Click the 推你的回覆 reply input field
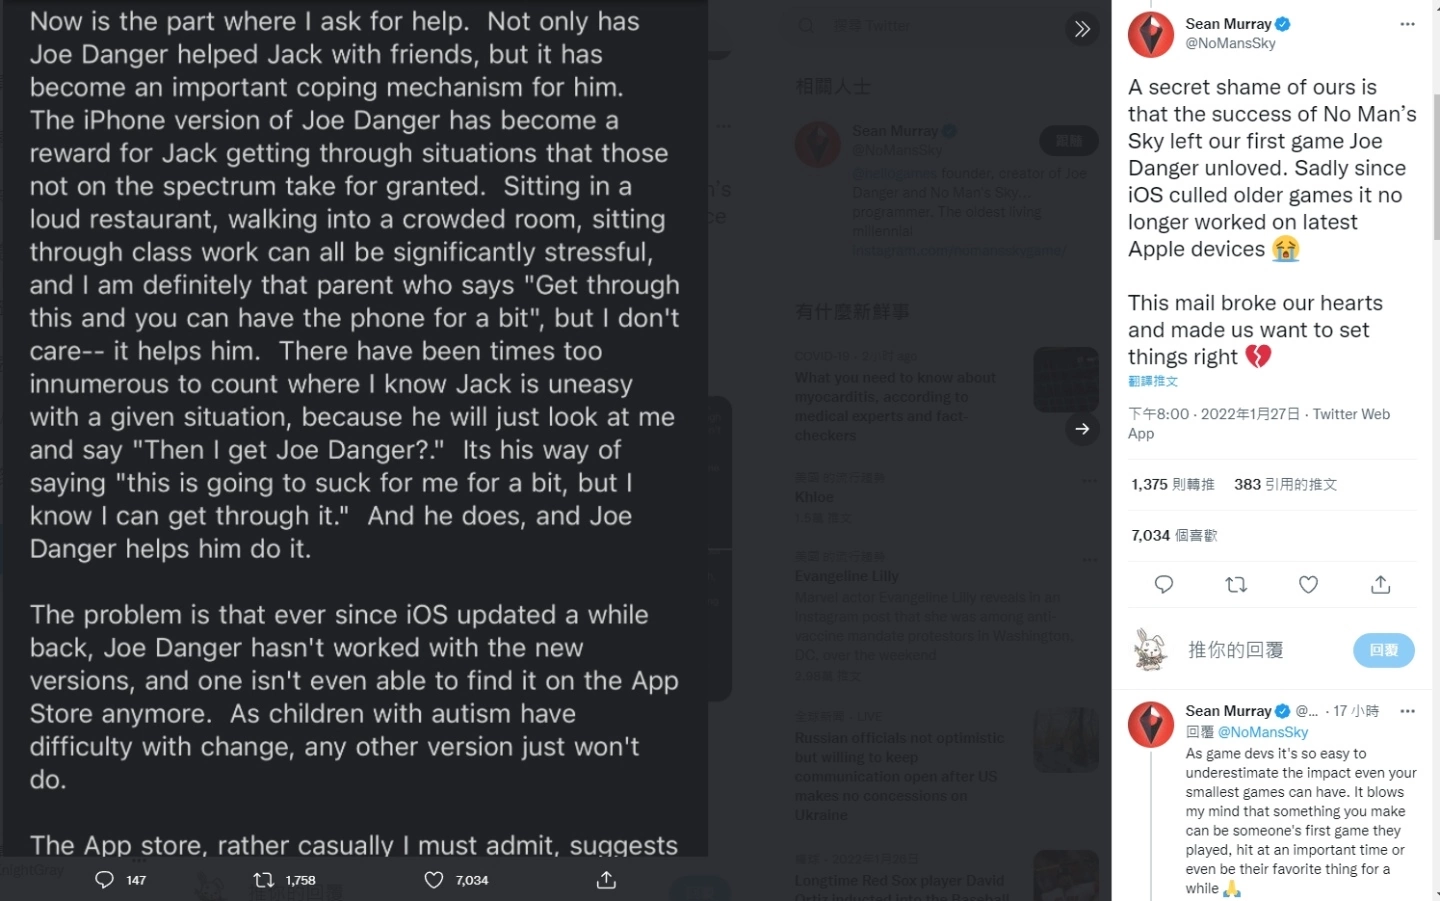 click(x=1236, y=650)
